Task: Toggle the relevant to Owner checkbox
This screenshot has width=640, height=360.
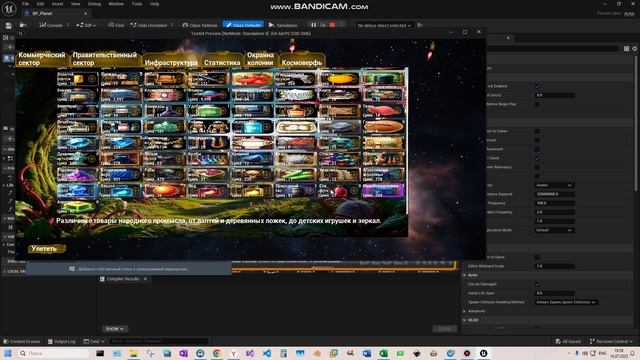Action: click(537, 131)
